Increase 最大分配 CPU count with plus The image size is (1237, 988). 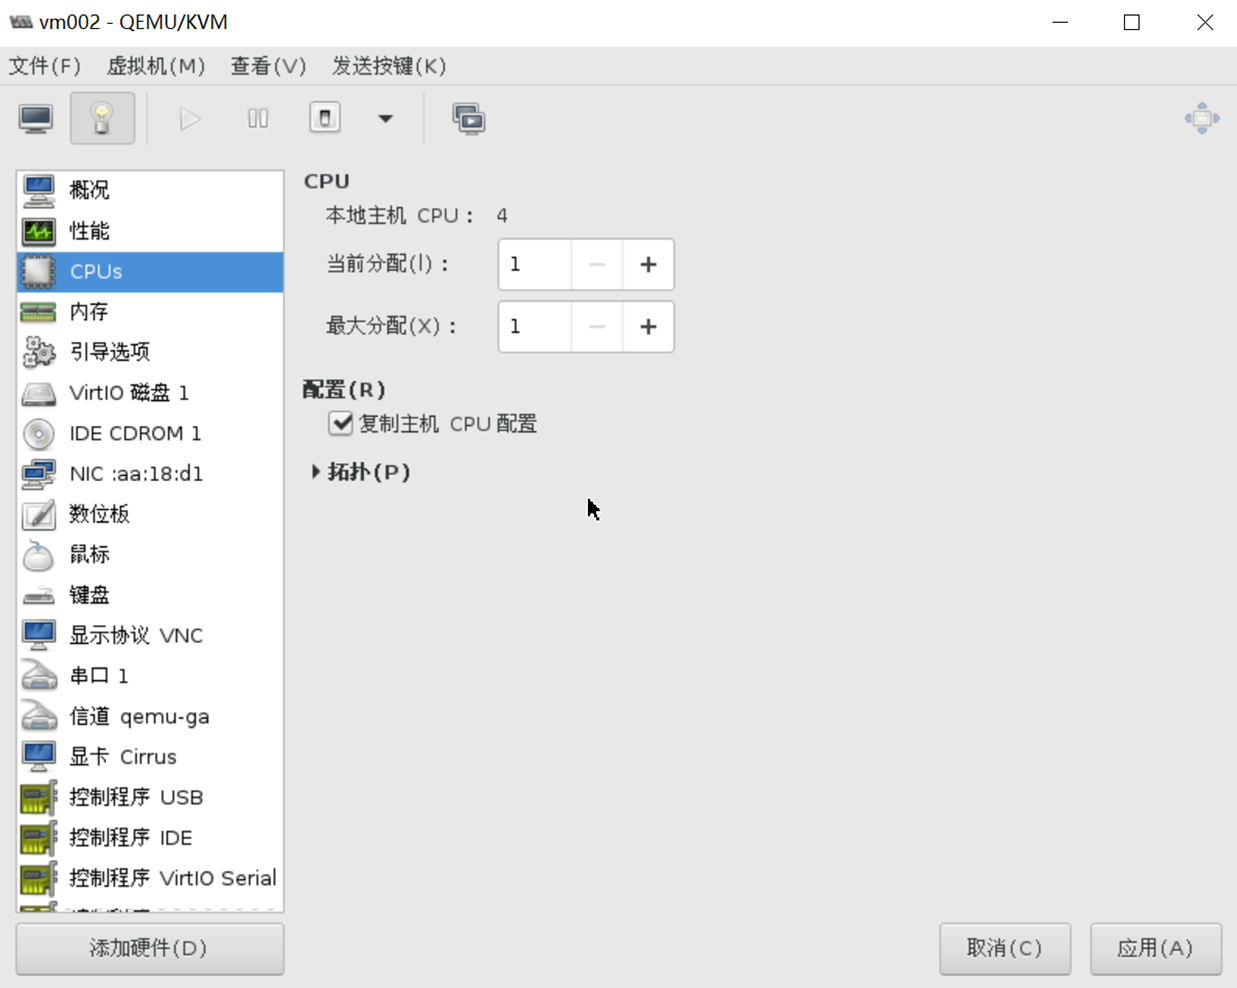pyautogui.click(x=648, y=327)
